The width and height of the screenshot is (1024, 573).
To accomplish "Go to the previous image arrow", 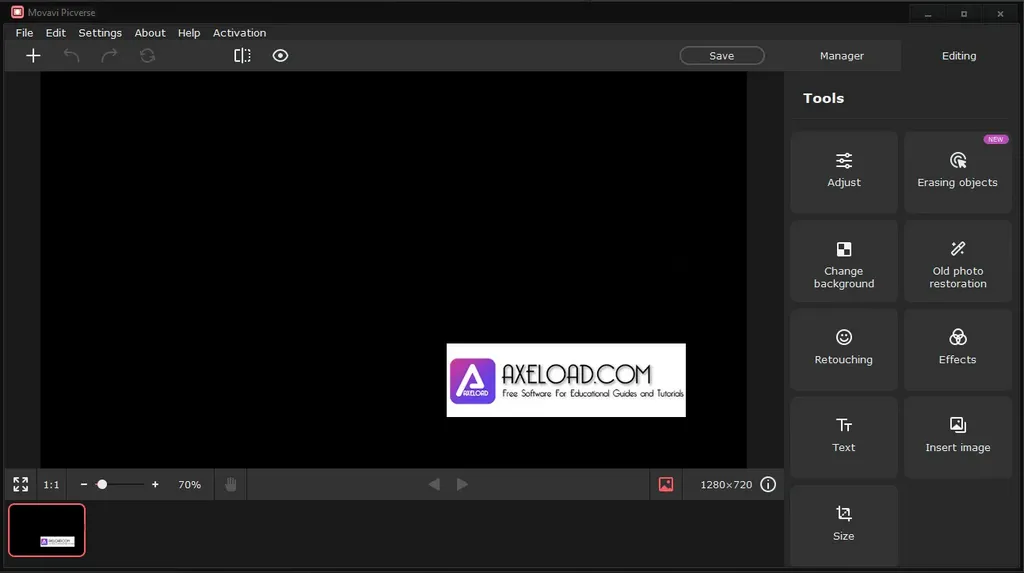I will (x=434, y=484).
